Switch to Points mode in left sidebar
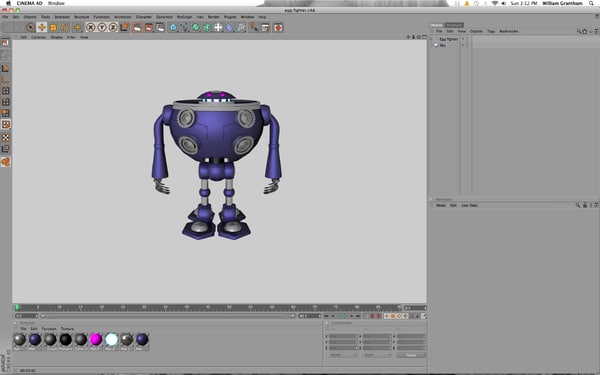Viewport: 600px width, 375px height. 5,91
